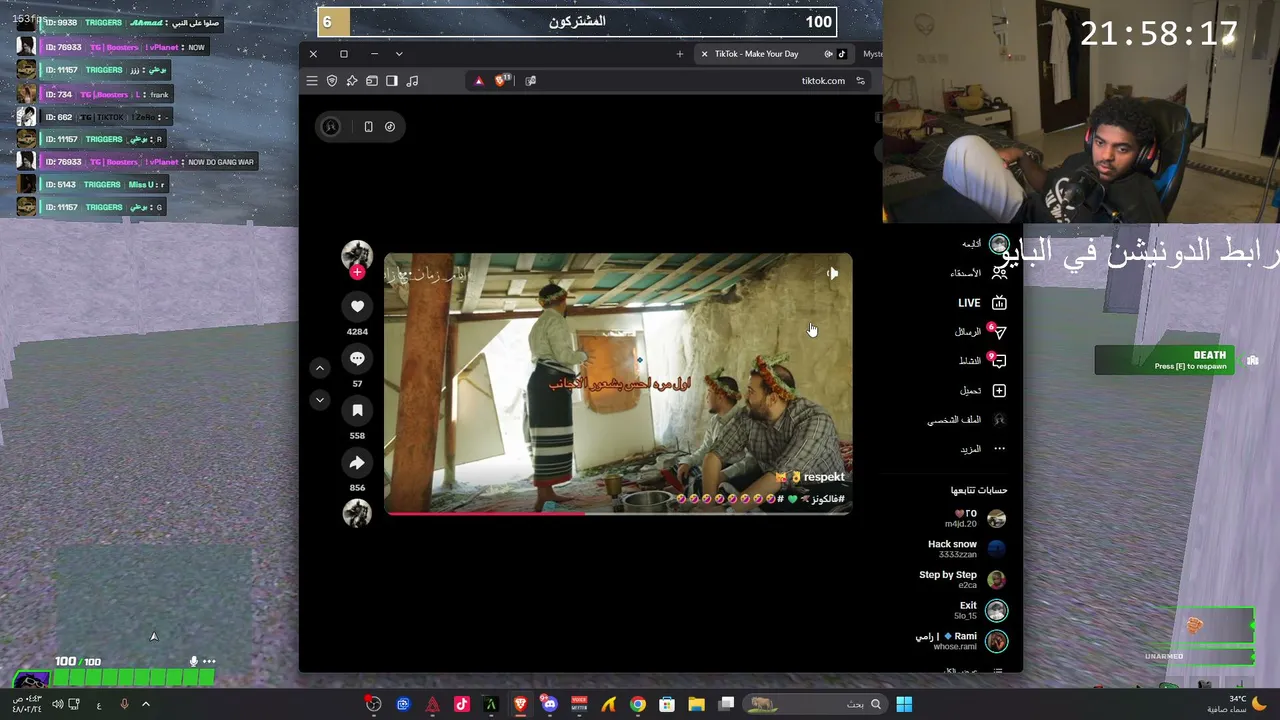
Task: Open the top sidebar profile avatar item
Action: point(999,244)
